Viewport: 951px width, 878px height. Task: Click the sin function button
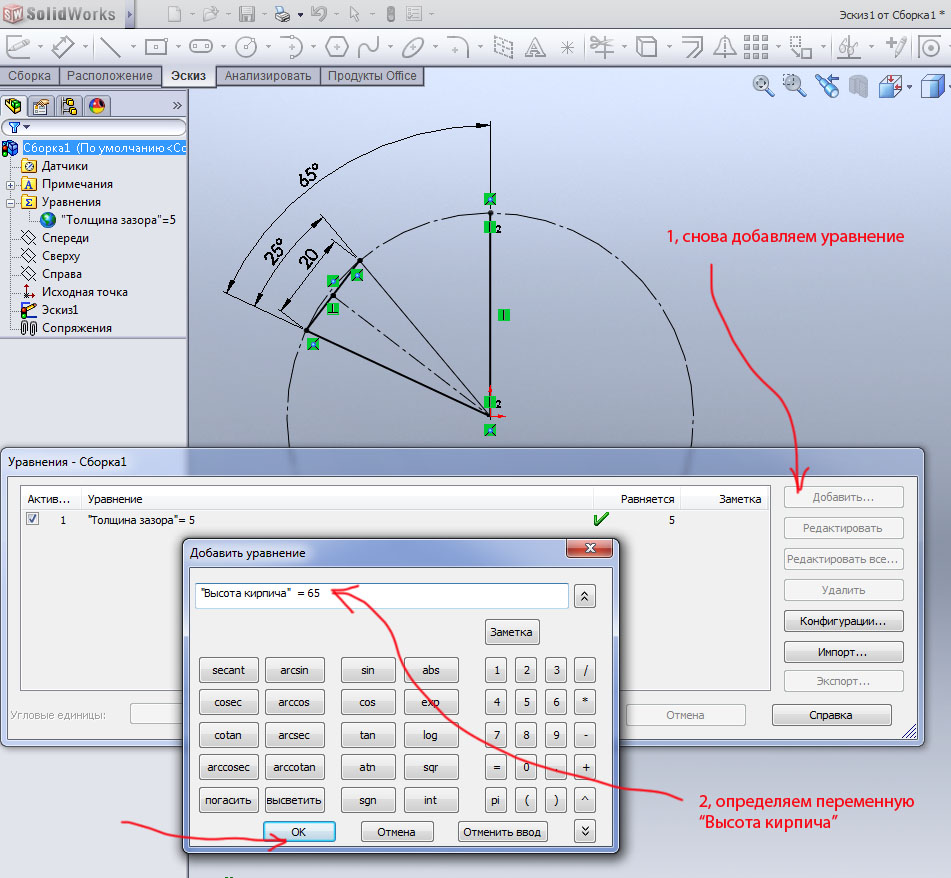367,671
